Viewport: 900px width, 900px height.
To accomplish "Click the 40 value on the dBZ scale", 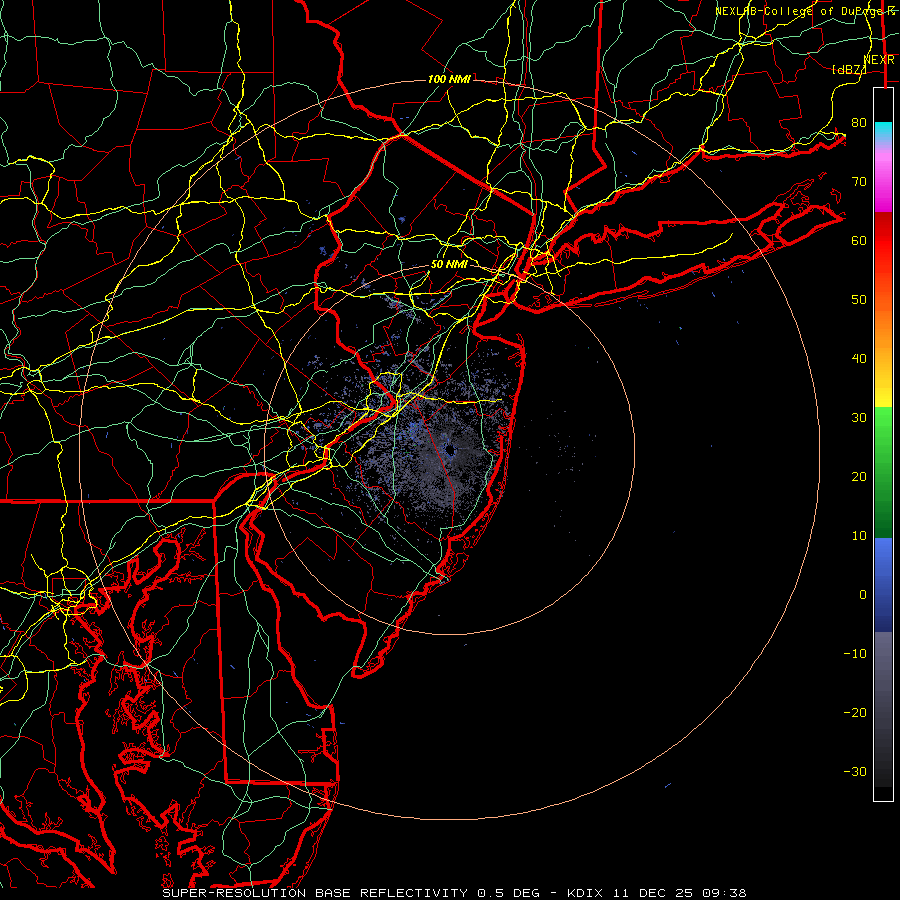I will [859, 359].
